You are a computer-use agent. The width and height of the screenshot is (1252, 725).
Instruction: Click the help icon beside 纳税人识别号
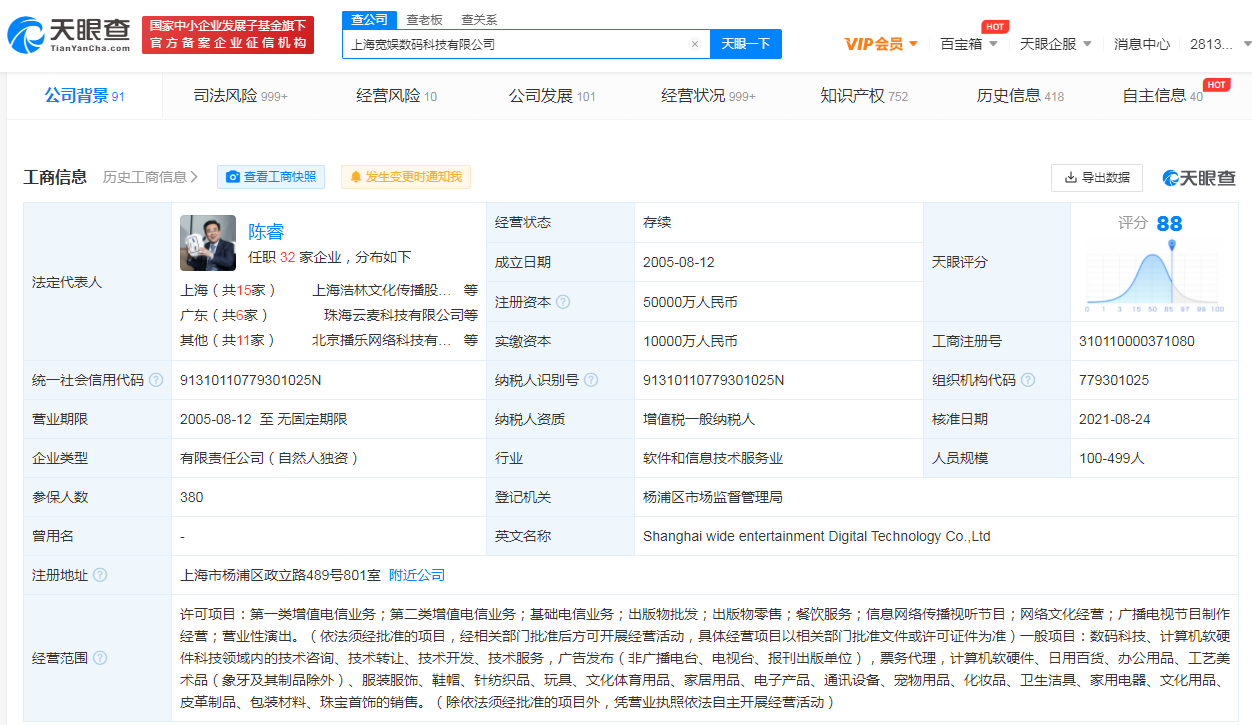point(591,380)
